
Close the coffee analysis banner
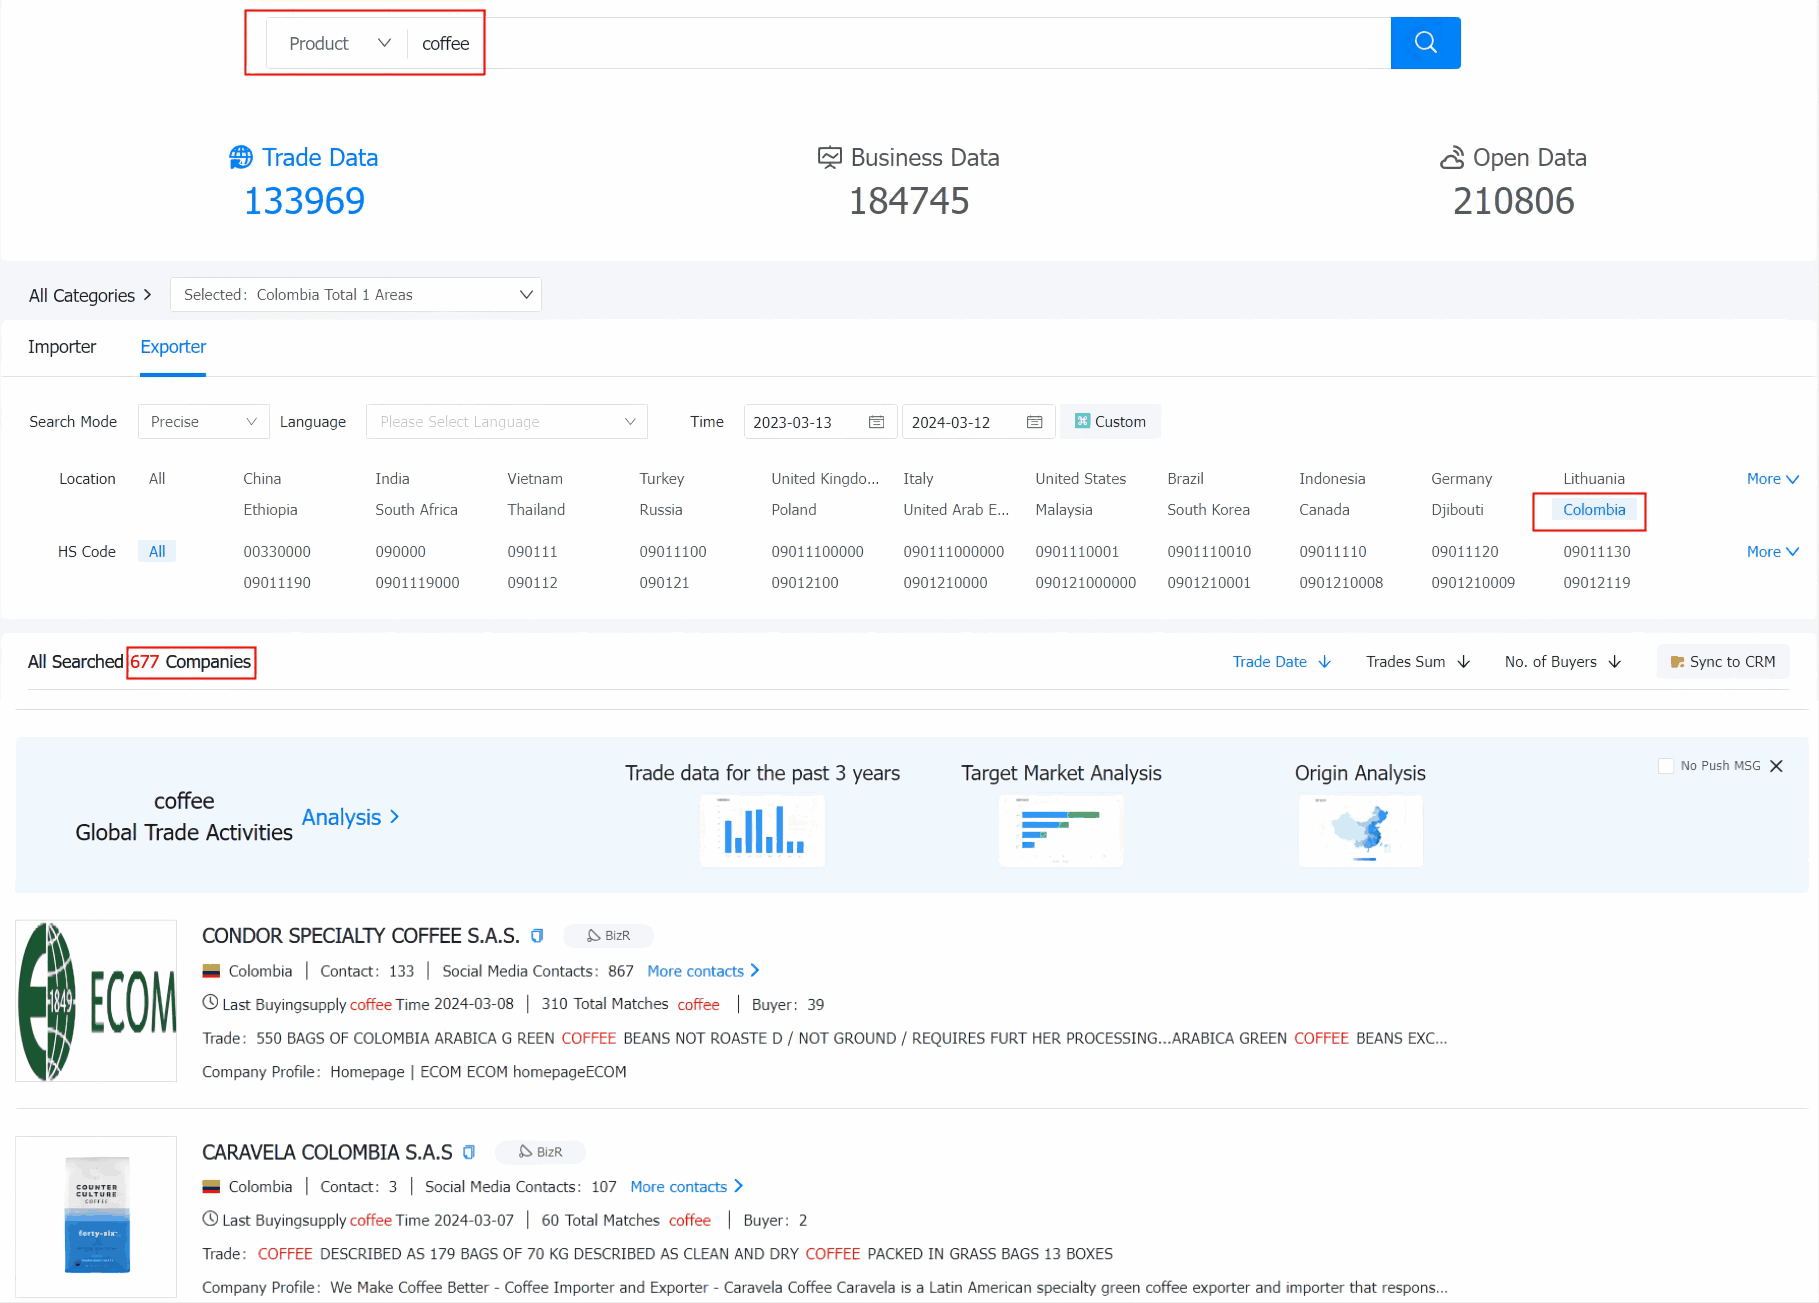point(1776,766)
